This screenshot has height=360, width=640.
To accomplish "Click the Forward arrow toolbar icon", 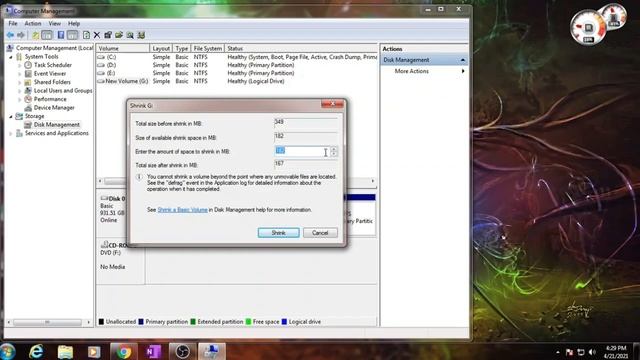I will [x=21, y=35].
